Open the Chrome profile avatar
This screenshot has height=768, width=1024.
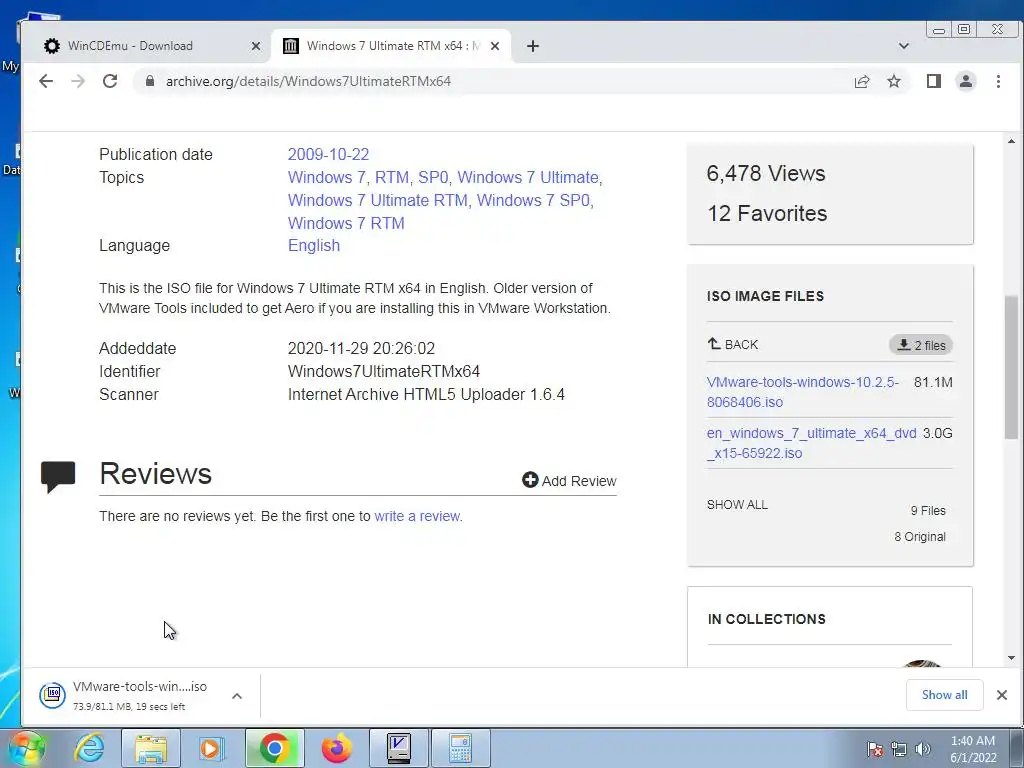point(966,81)
